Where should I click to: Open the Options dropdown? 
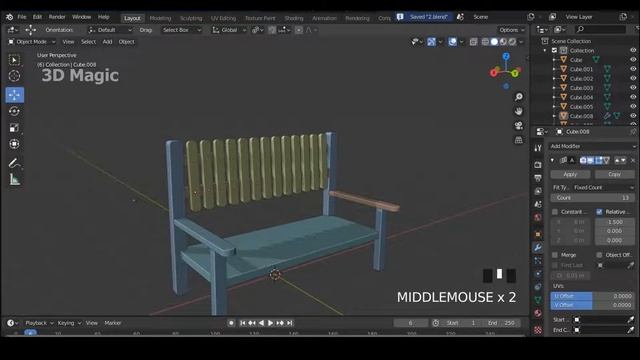pyautogui.click(x=511, y=30)
